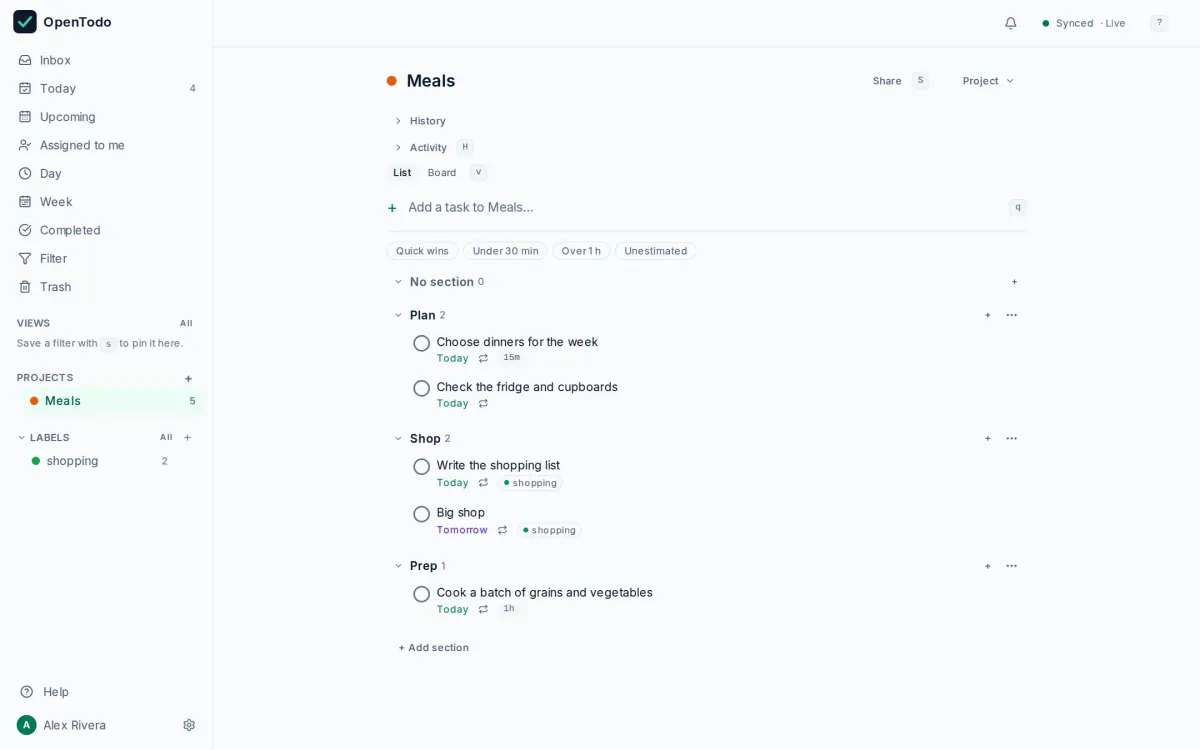Click recurrence icon on Check the fridge task
The width and height of the screenshot is (1200, 750).
(483, 403)
